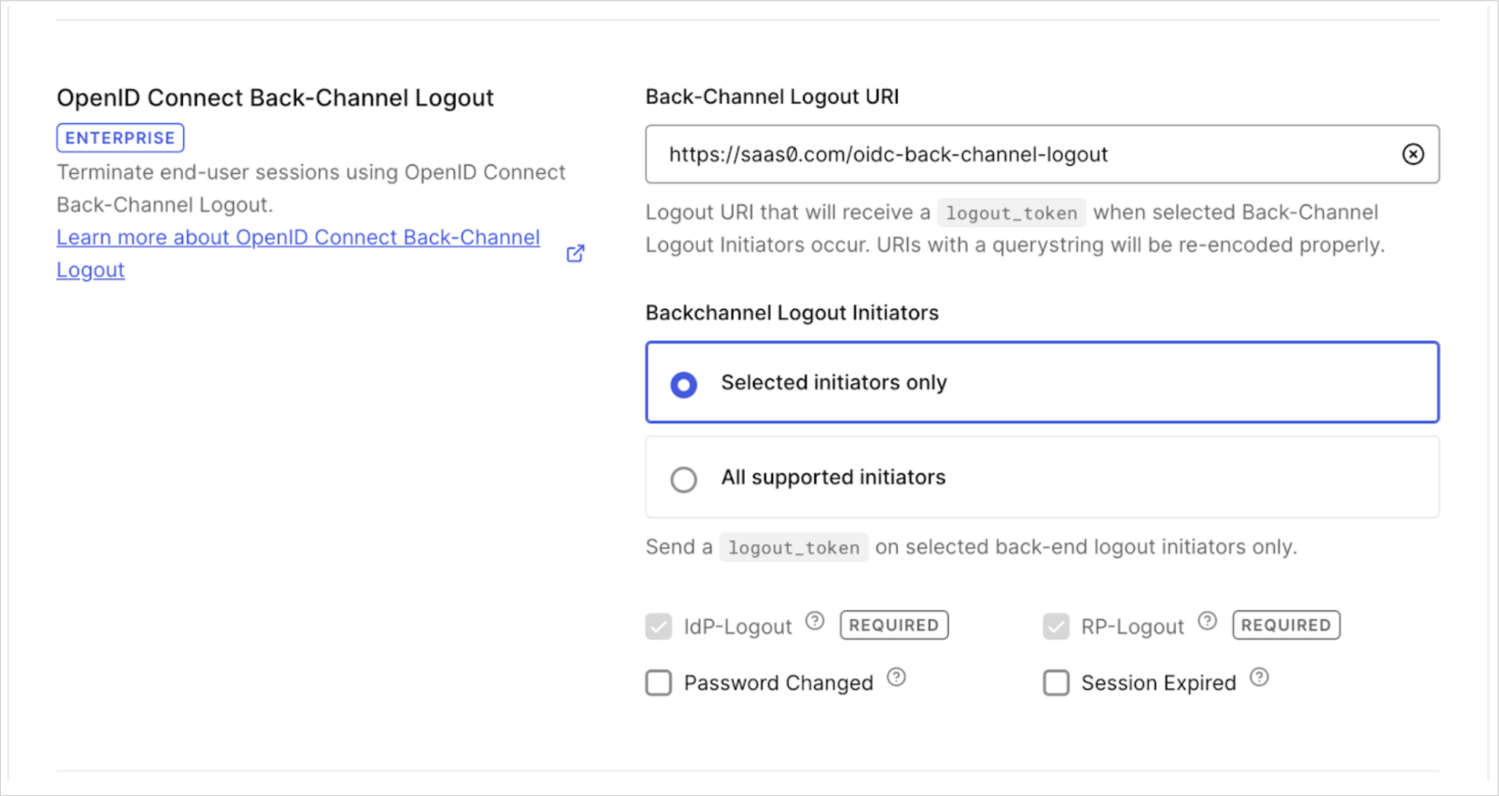Screen dimensions: 1499x796
Task: Click the OpenID Connect Back-Channel Logout title
Action: coord(274,97)
